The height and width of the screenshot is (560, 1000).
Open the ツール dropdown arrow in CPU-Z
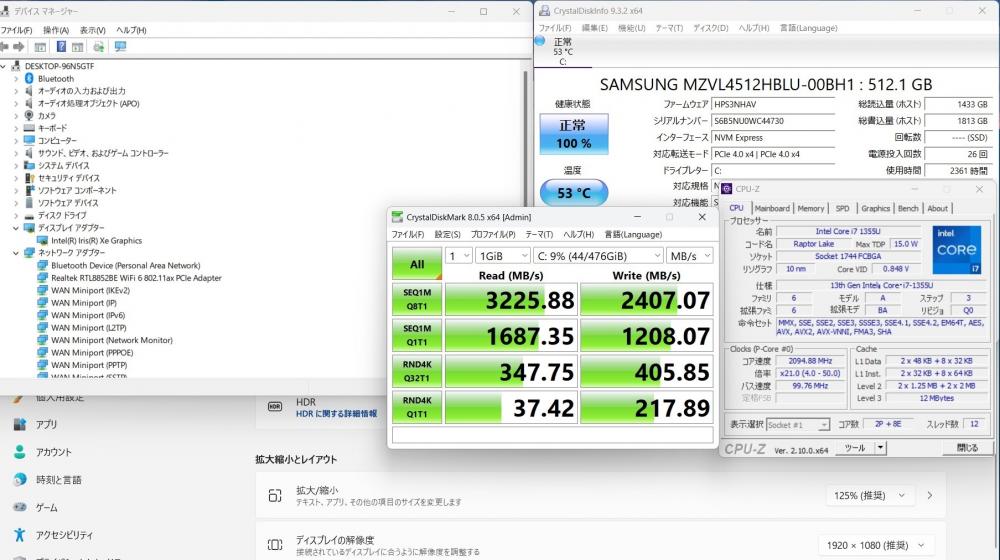coord(880,448)
